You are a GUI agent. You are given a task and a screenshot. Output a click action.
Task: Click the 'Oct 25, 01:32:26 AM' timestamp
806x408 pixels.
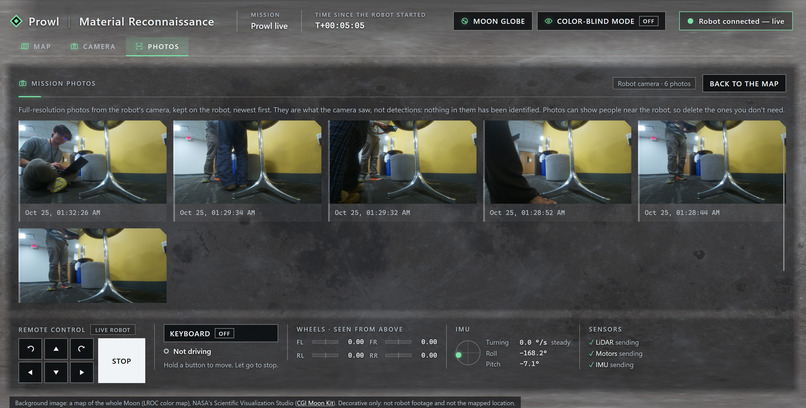pyautogui.click(x=62, y=212)
